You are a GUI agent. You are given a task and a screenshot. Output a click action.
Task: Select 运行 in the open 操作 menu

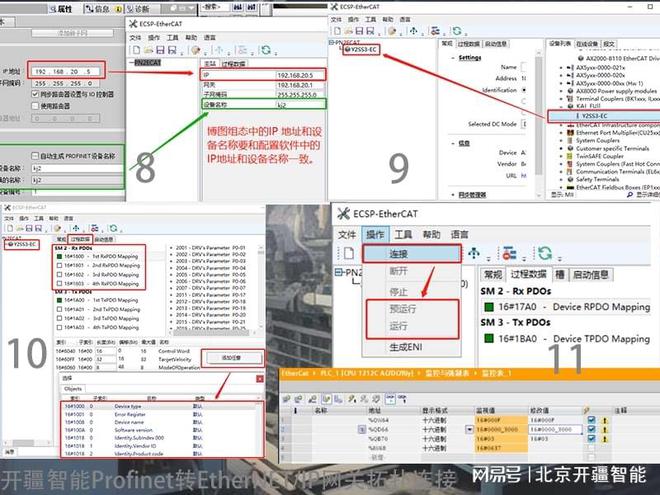[x=412, y=326]
